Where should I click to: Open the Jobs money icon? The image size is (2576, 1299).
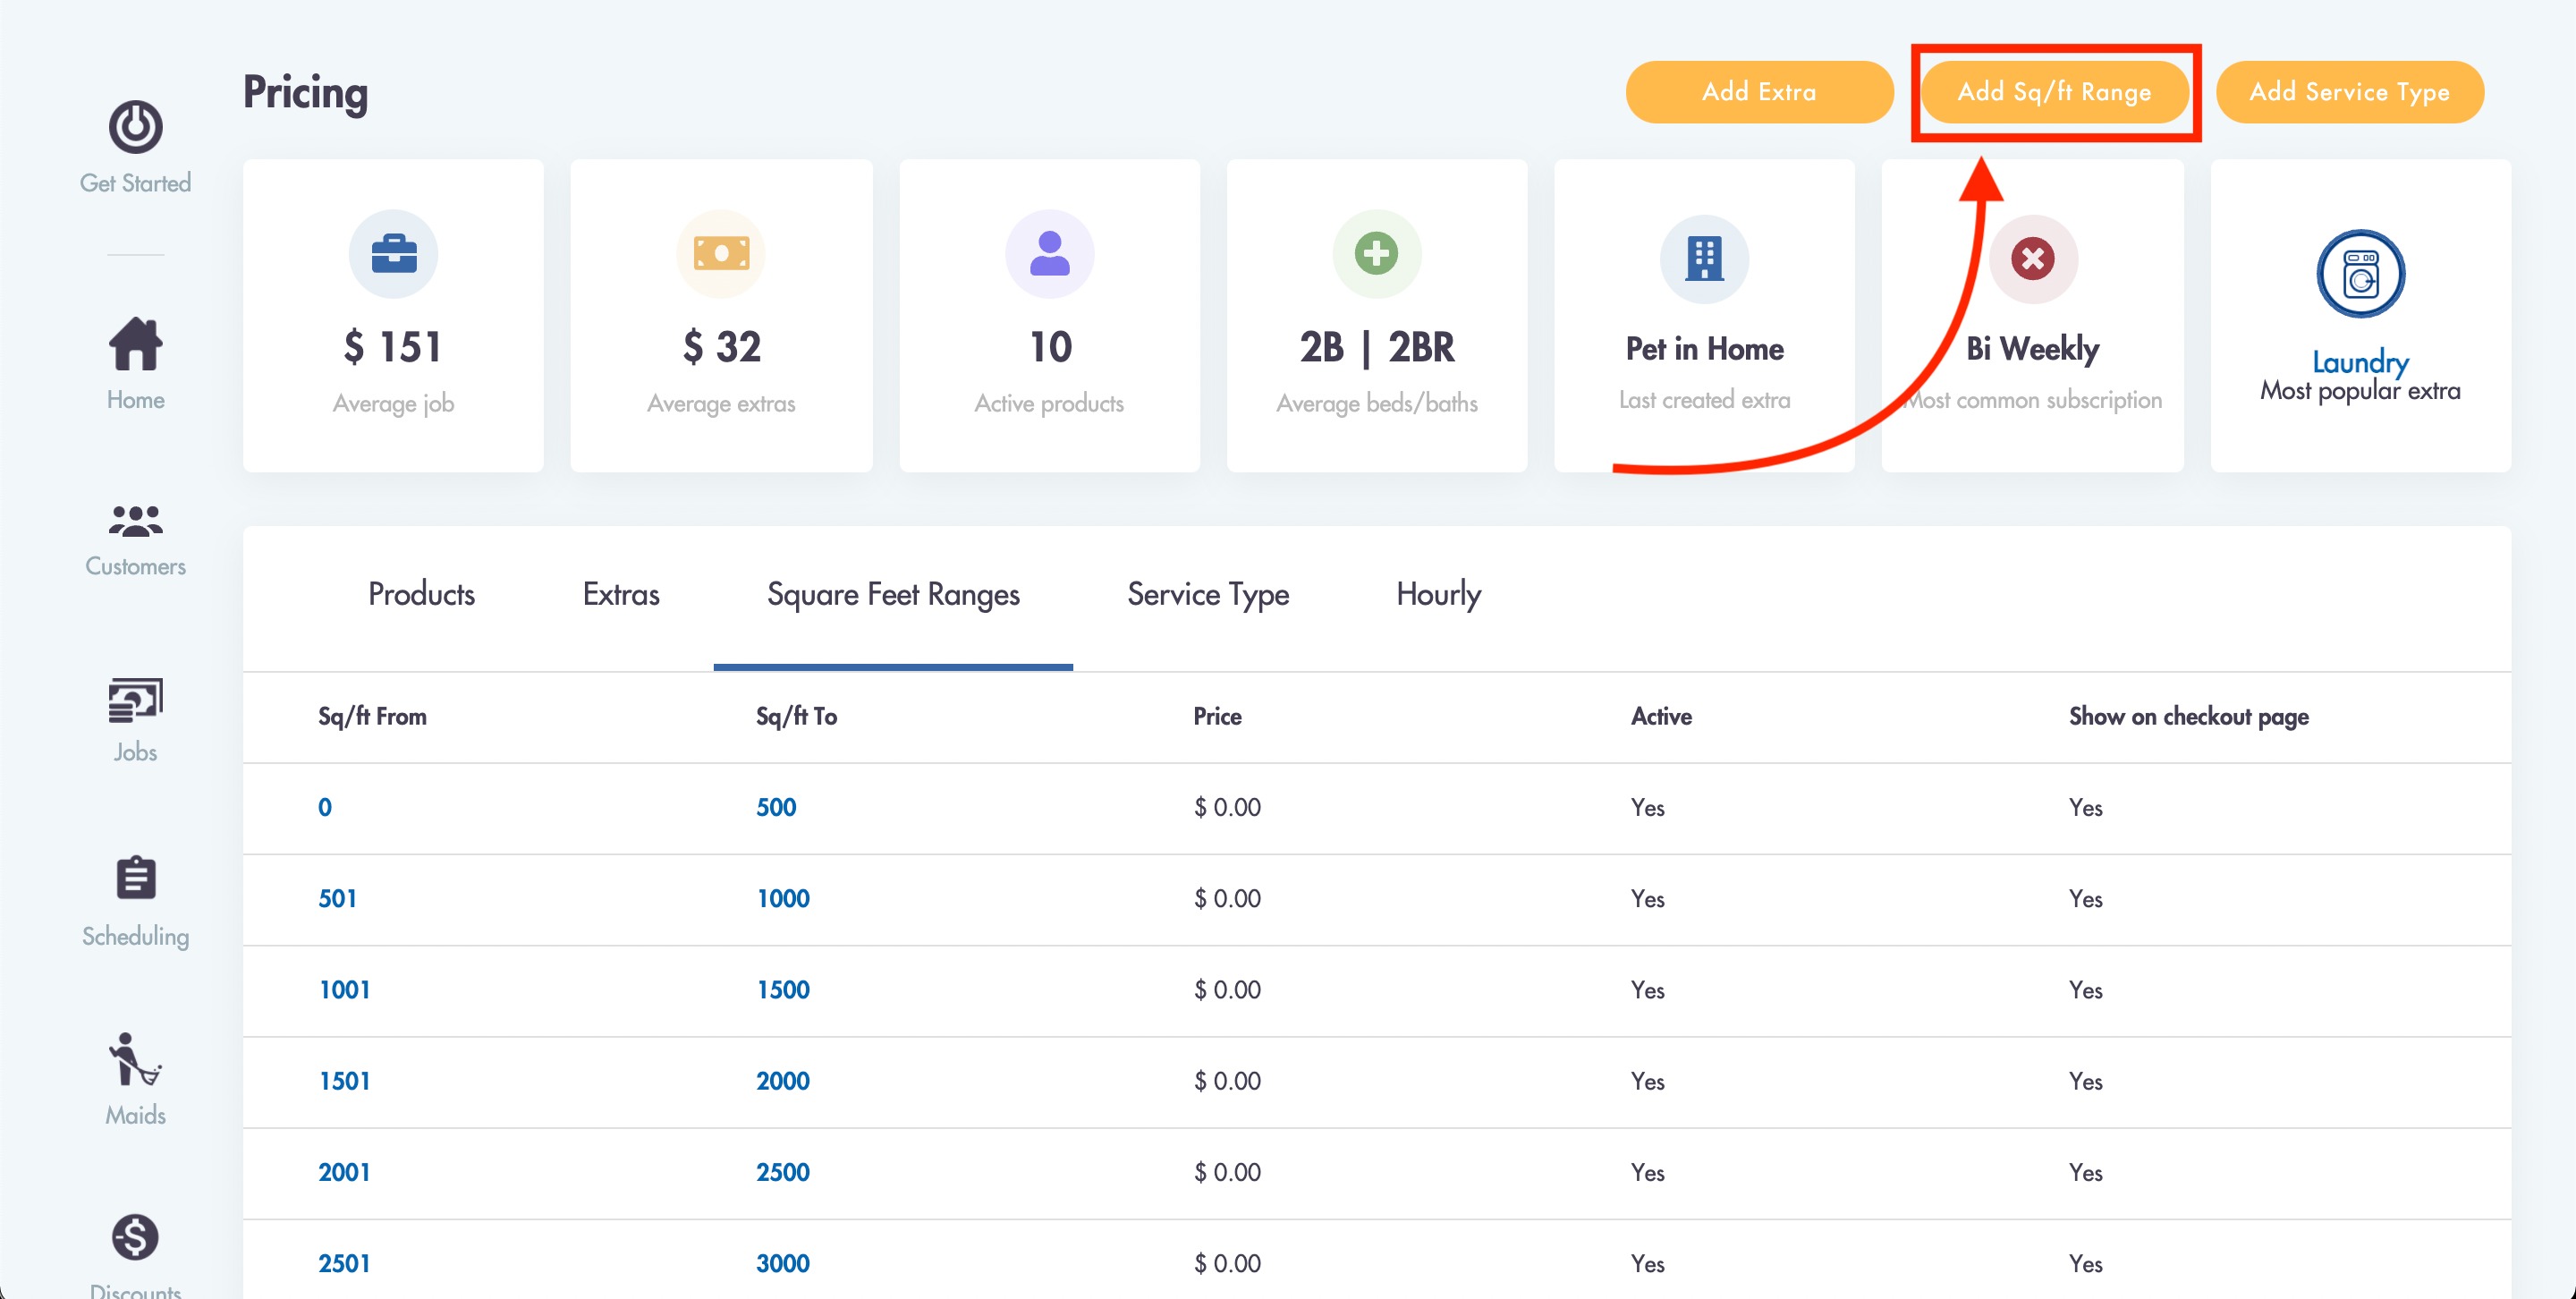pyautogui.click(x=135, y=700)
